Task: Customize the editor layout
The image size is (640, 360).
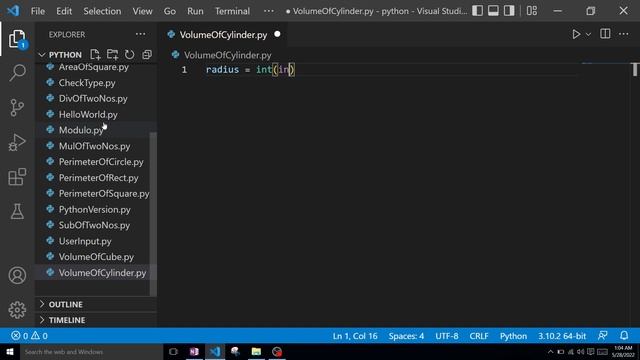Action: coord(532,11)
